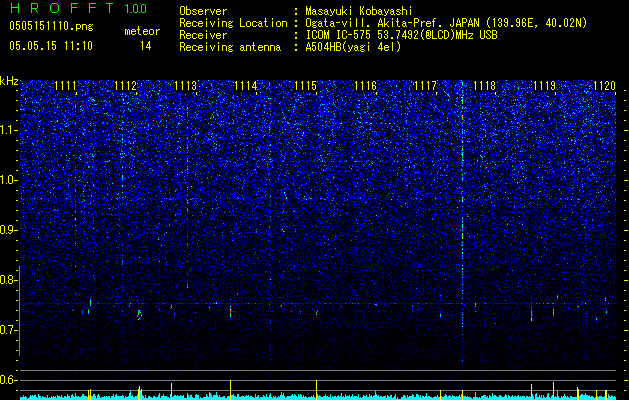Click the 'meteor' label
Screen dimensions: 629x400
coord(142,31)
